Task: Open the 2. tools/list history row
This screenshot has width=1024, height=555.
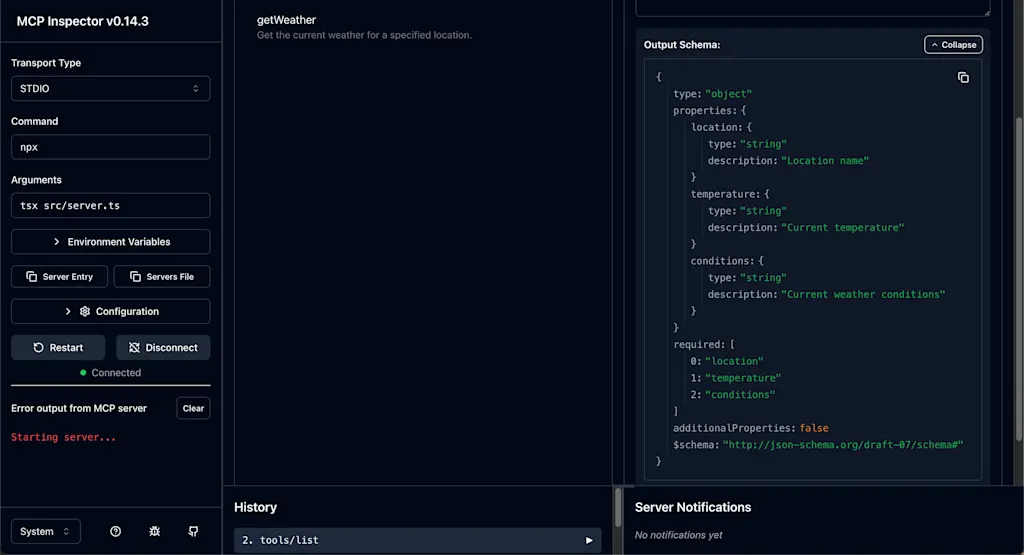Action: pyautogui.click(x=417, y=541)
